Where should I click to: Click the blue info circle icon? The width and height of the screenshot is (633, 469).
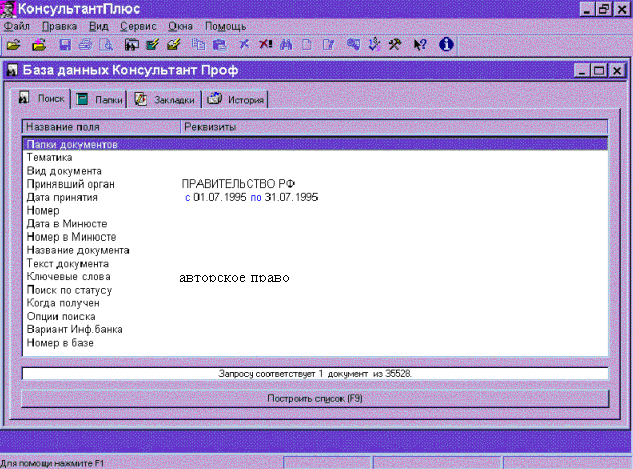point(446,44)
